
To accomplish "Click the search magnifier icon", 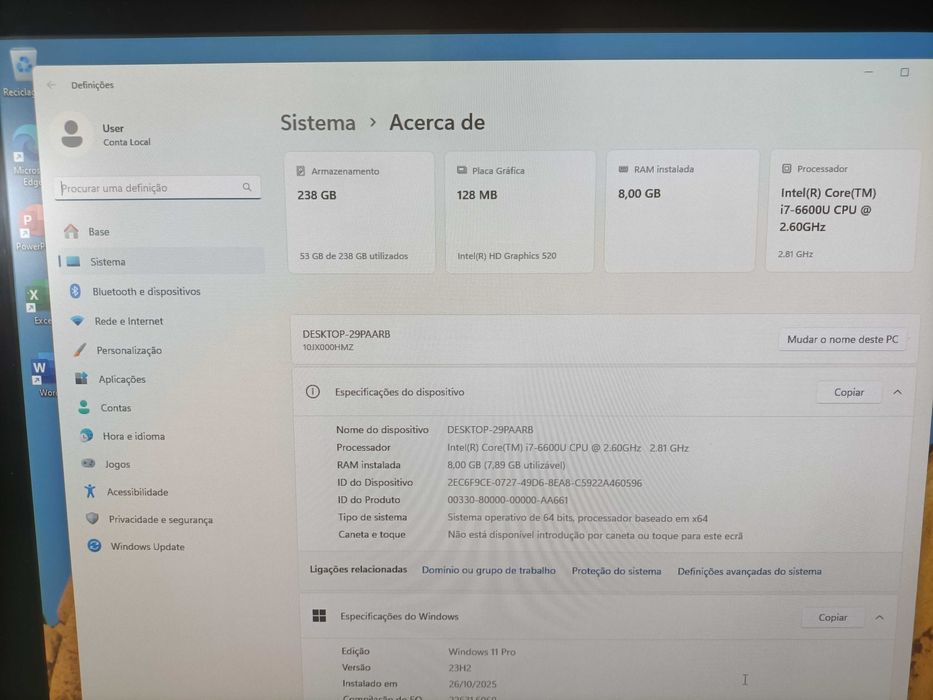I will [247, 187].
